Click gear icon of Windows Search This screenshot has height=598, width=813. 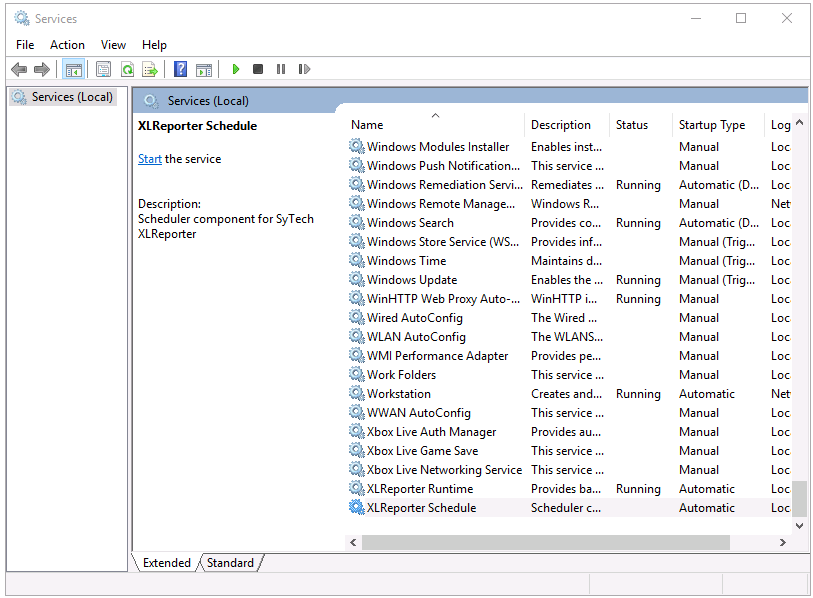click(x=356, y=222)
